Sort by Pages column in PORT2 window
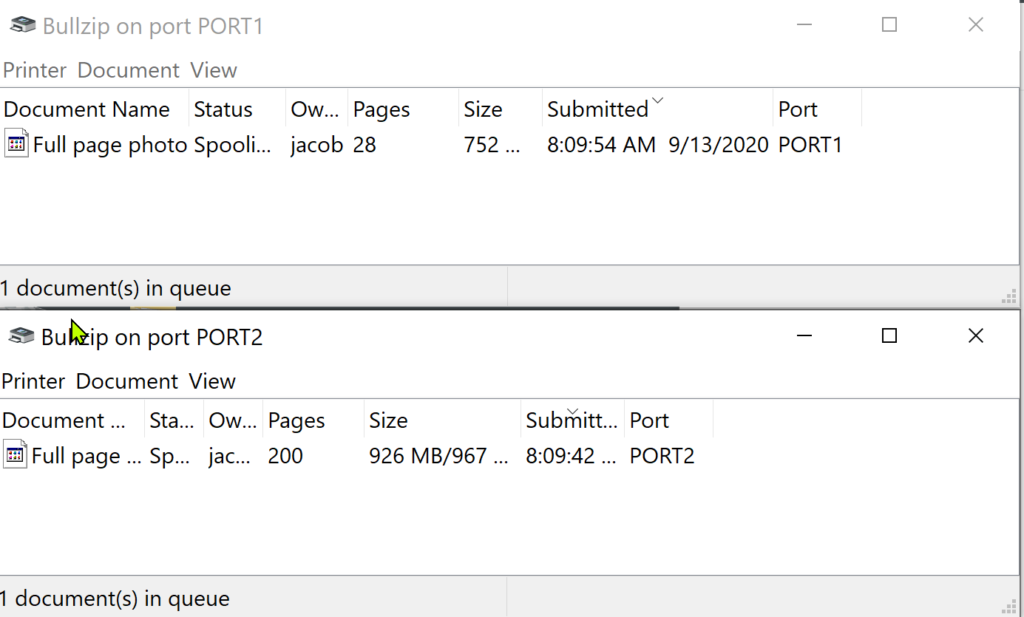This screenshot has width=1024, height=617. [x=313, y=420]
